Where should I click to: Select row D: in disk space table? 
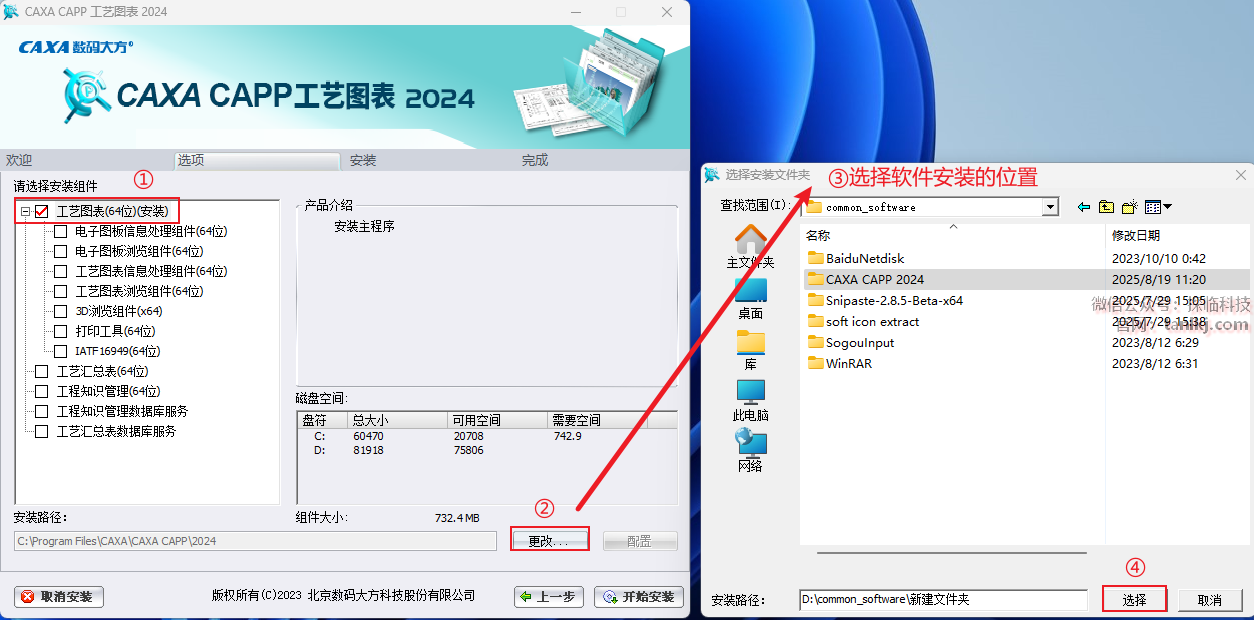click(486, 450)
